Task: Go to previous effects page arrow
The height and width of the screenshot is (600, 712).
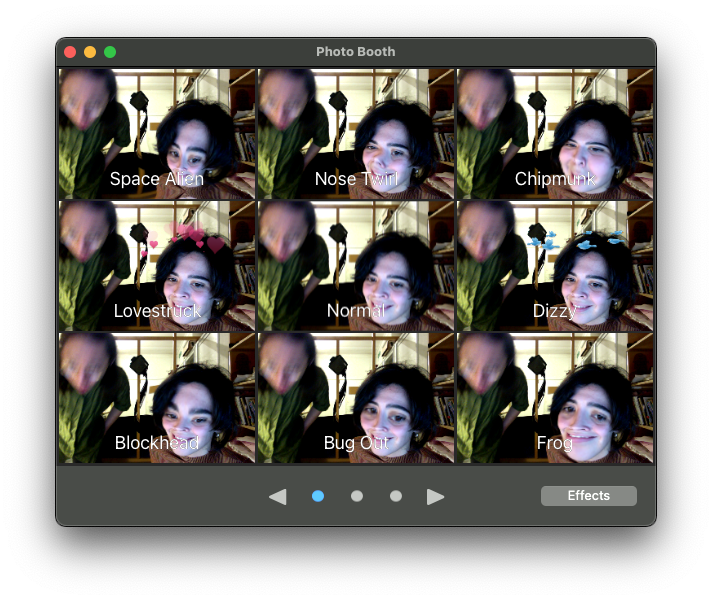Action: [x=277, y=496]
